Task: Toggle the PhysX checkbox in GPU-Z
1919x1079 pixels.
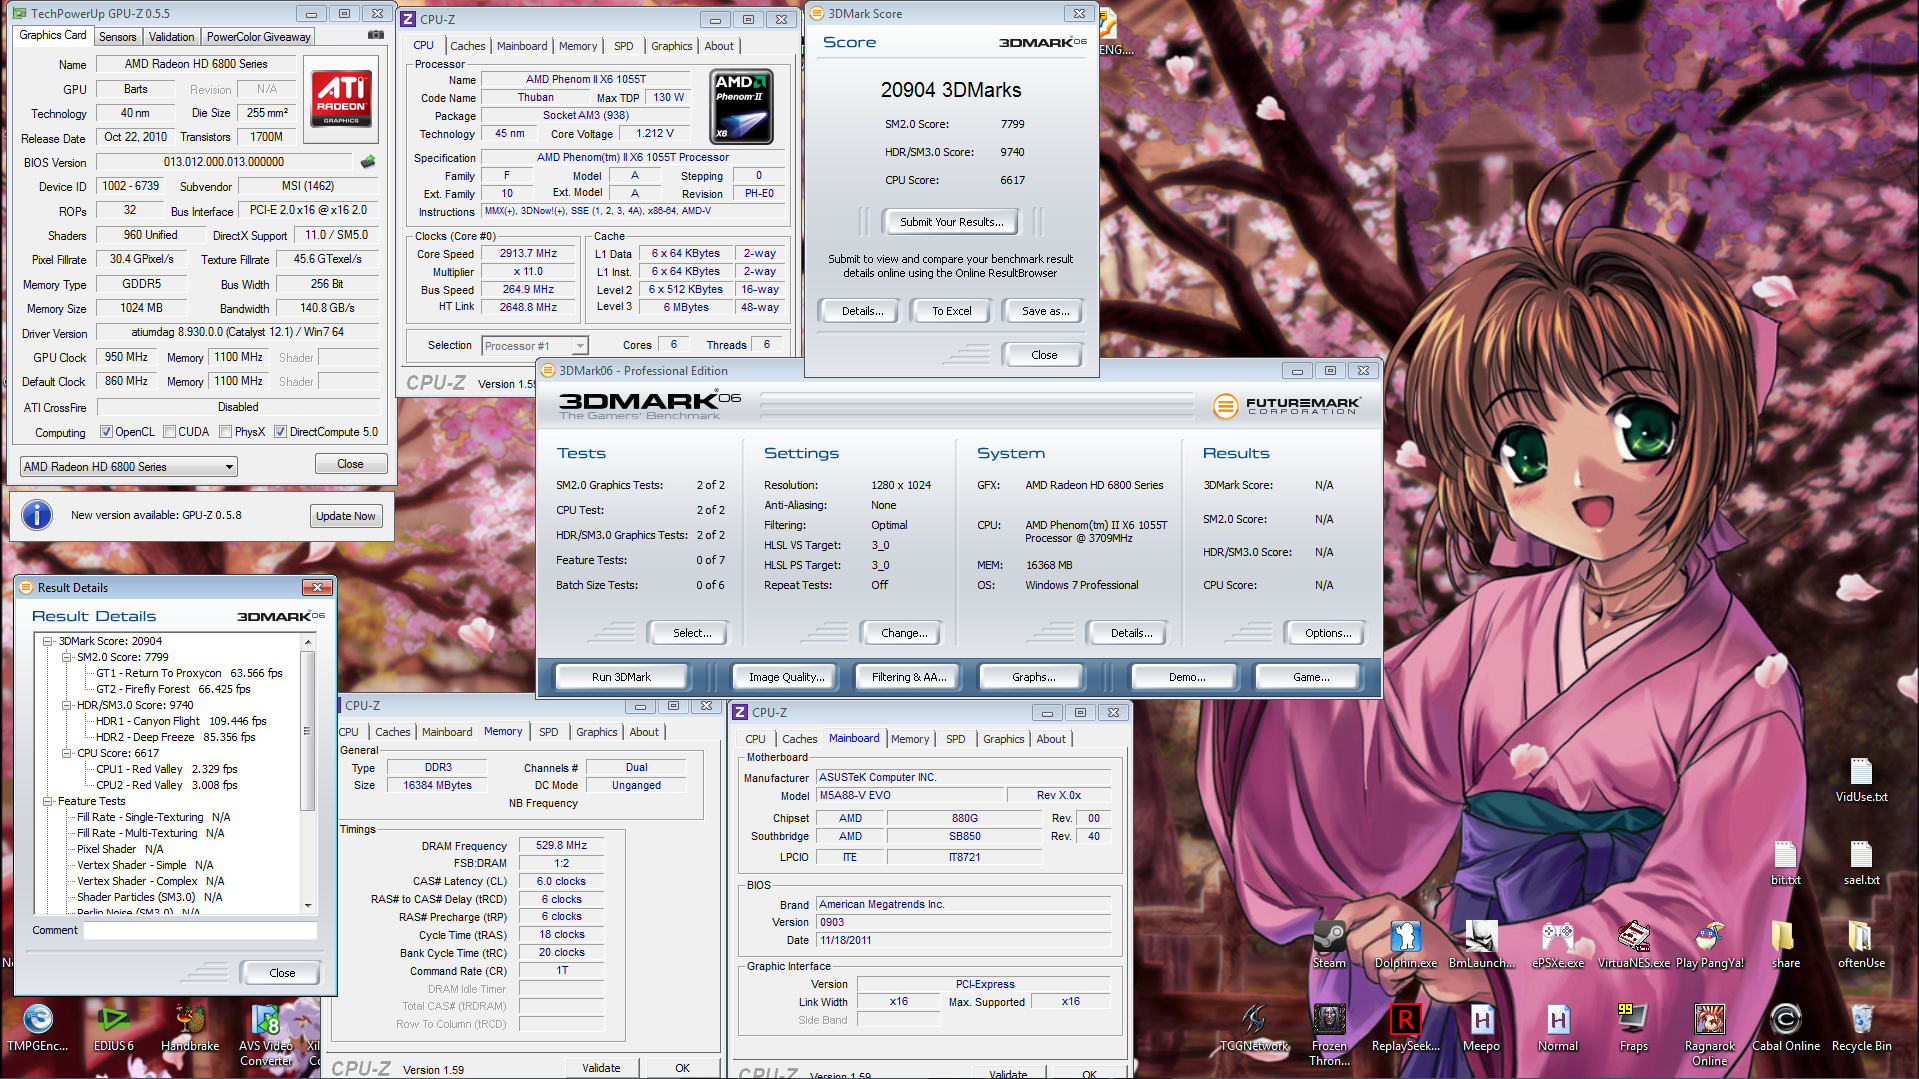Action: [226, 432]
